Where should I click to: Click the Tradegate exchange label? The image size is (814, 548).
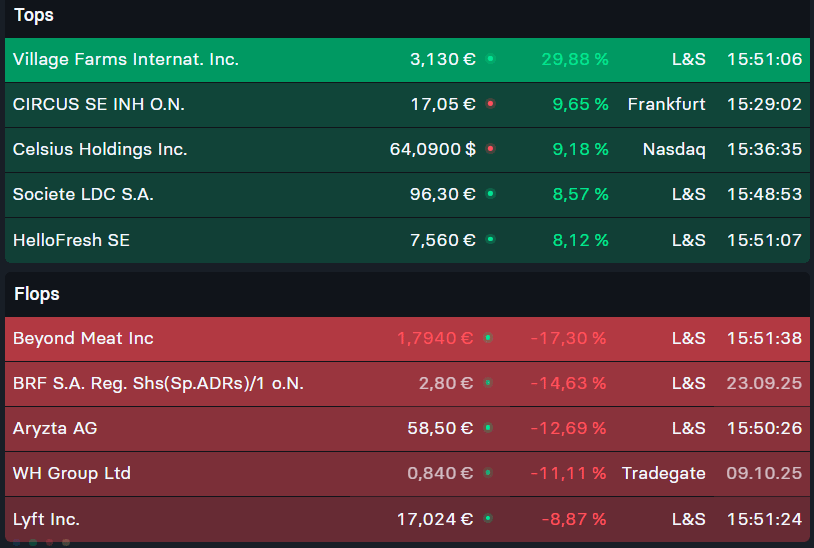(x=664, y=473)
